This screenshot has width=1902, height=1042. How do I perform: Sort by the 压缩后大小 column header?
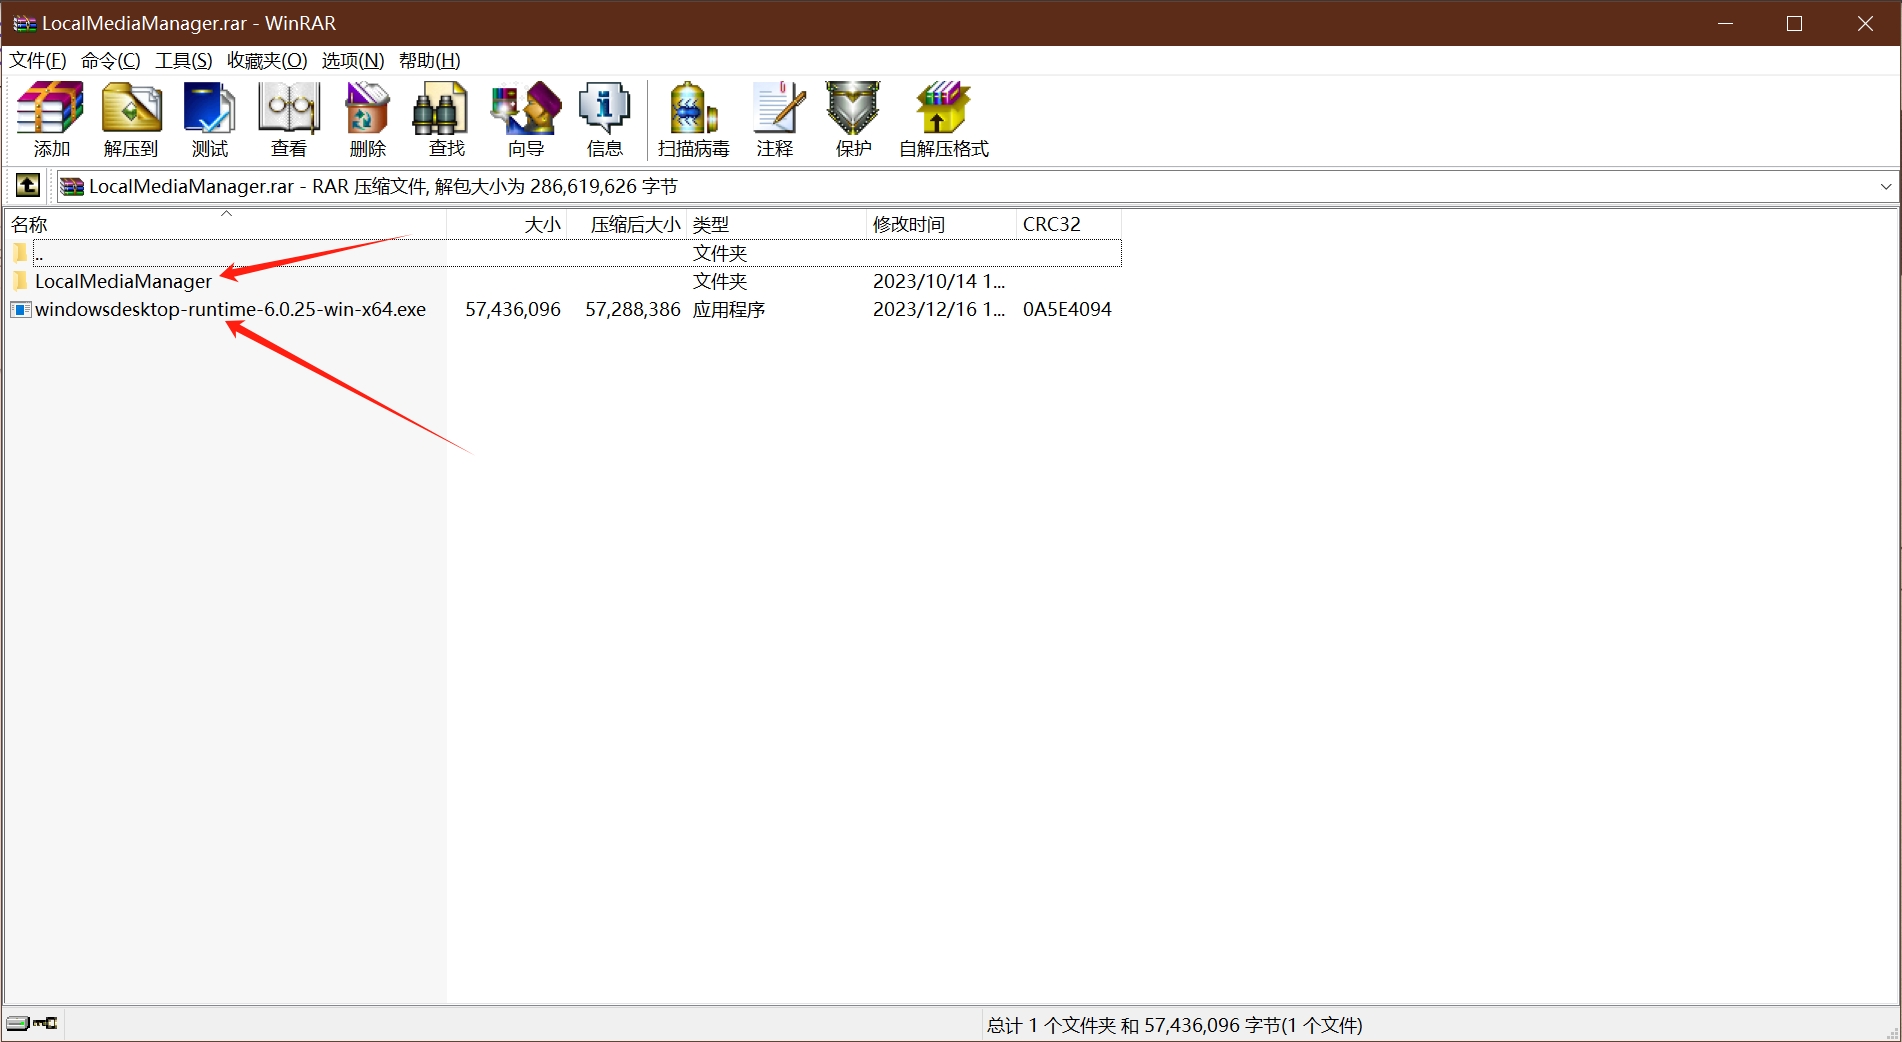[x=627, y=224]
